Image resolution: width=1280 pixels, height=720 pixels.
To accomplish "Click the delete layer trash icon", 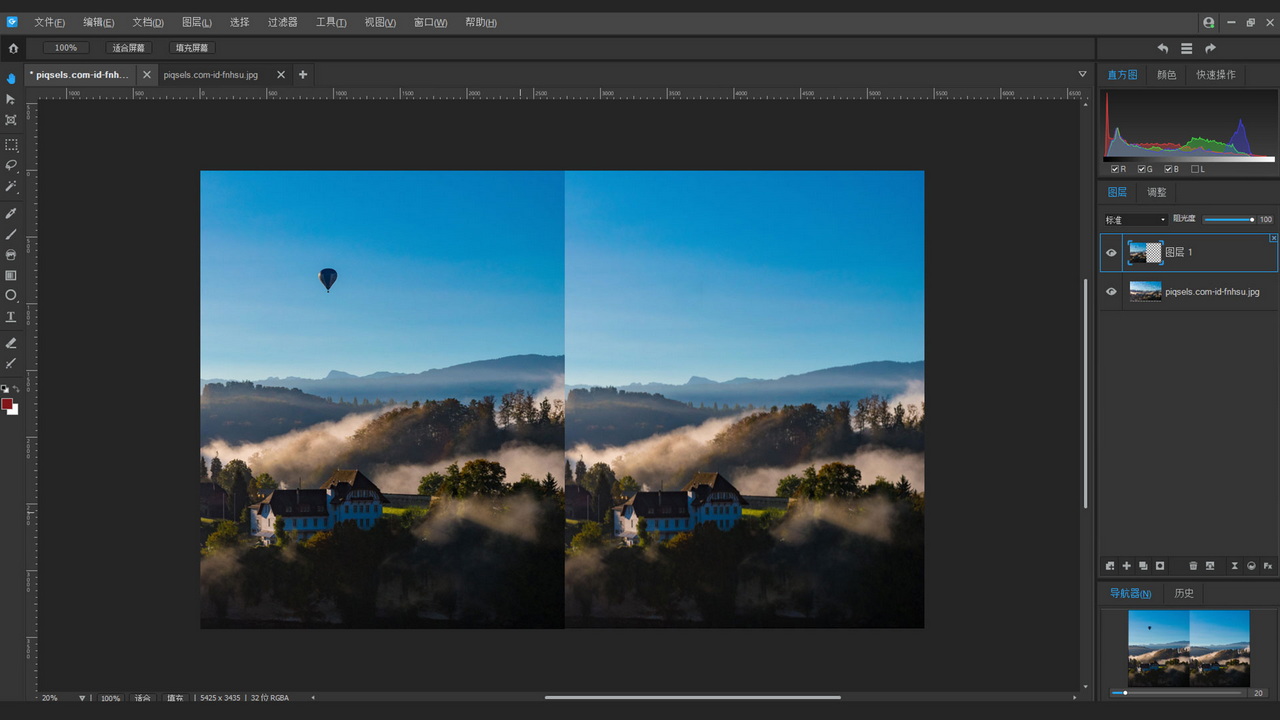I will coord(1193,566).
